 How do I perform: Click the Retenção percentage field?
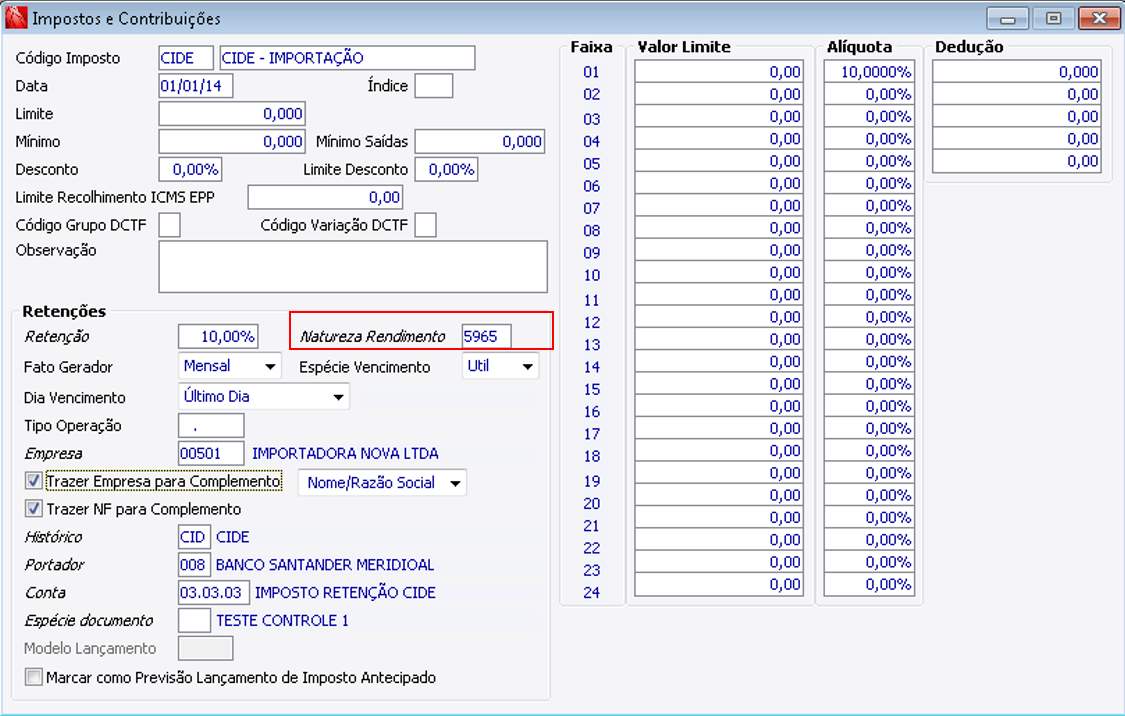point(218,336)
